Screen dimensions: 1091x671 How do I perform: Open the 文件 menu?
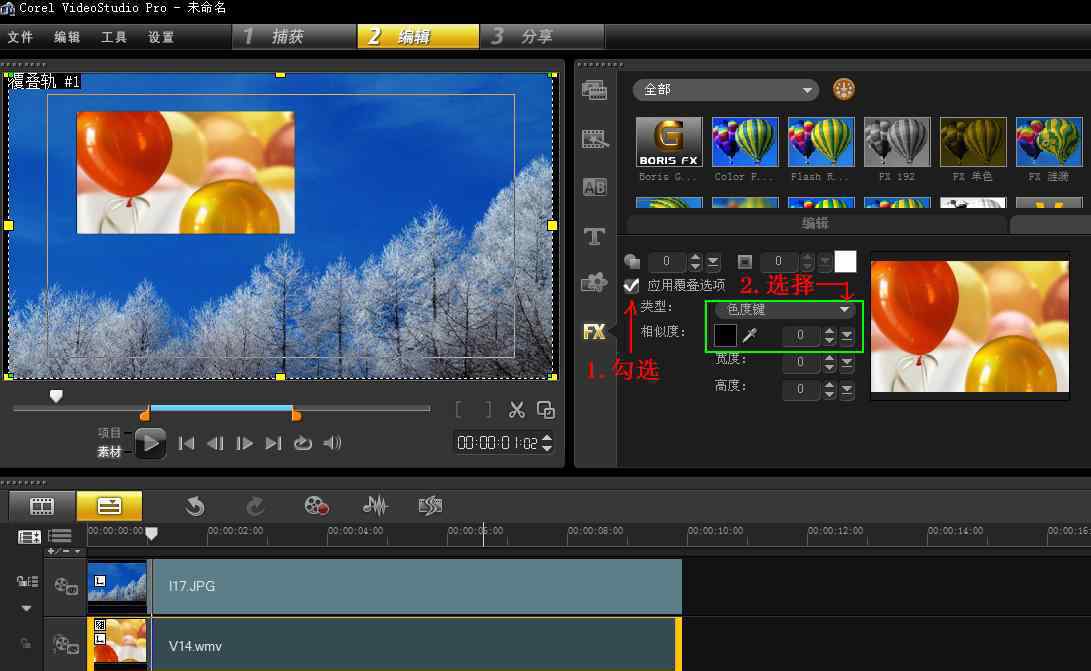pos(20,37)
